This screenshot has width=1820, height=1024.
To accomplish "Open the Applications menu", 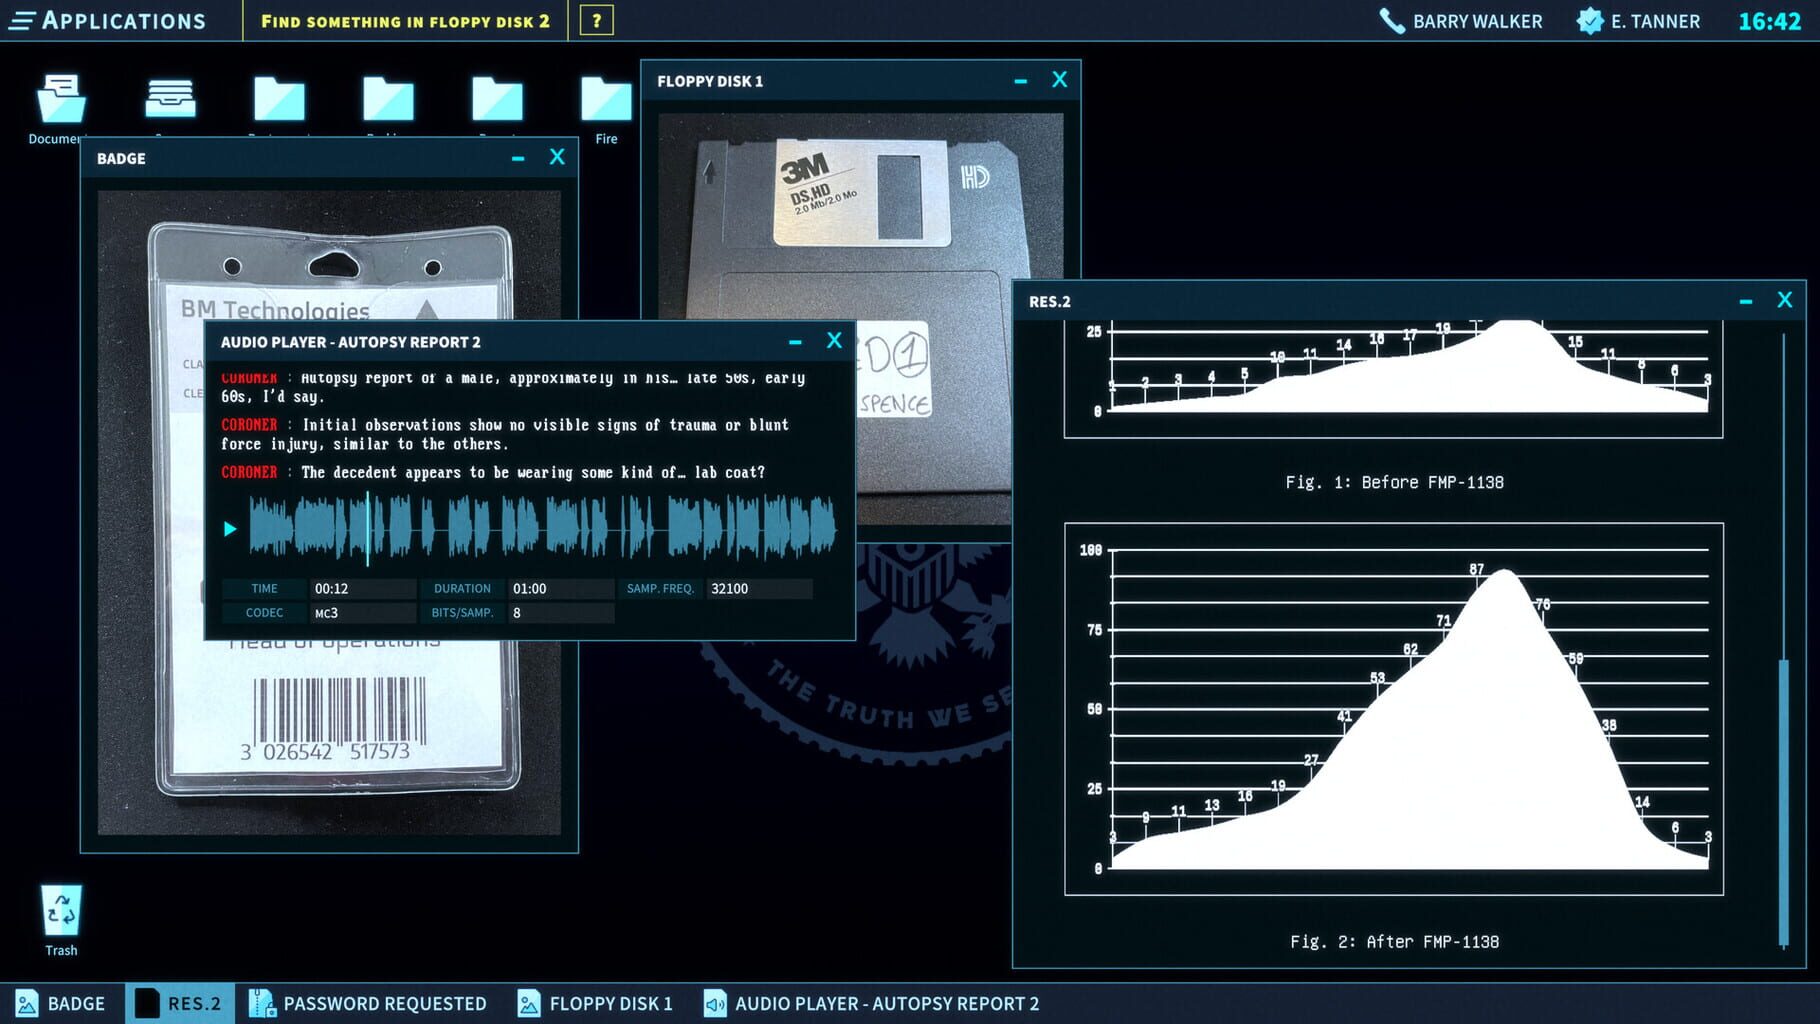I will tap(108, 20).
